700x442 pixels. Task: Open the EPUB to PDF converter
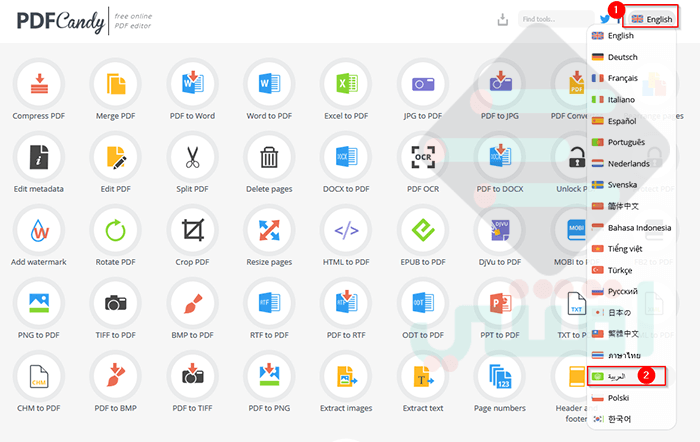pyautogui.click(x=423, y=231)
